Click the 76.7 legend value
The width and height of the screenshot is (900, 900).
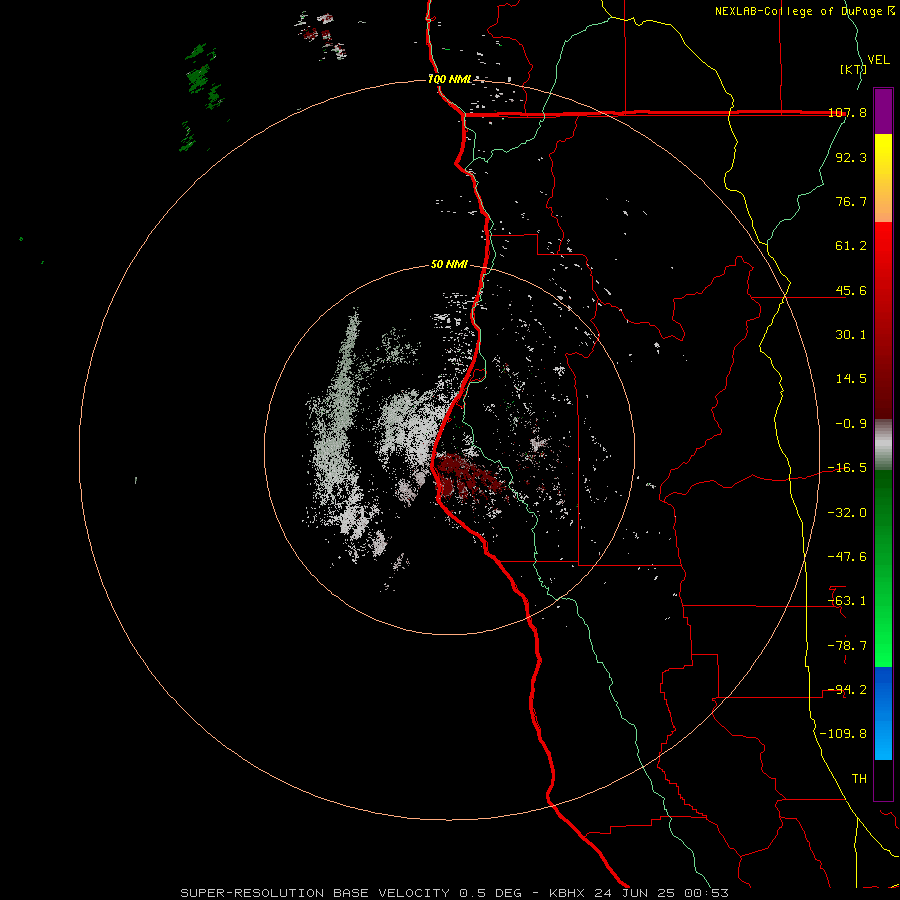click(851, 201)
